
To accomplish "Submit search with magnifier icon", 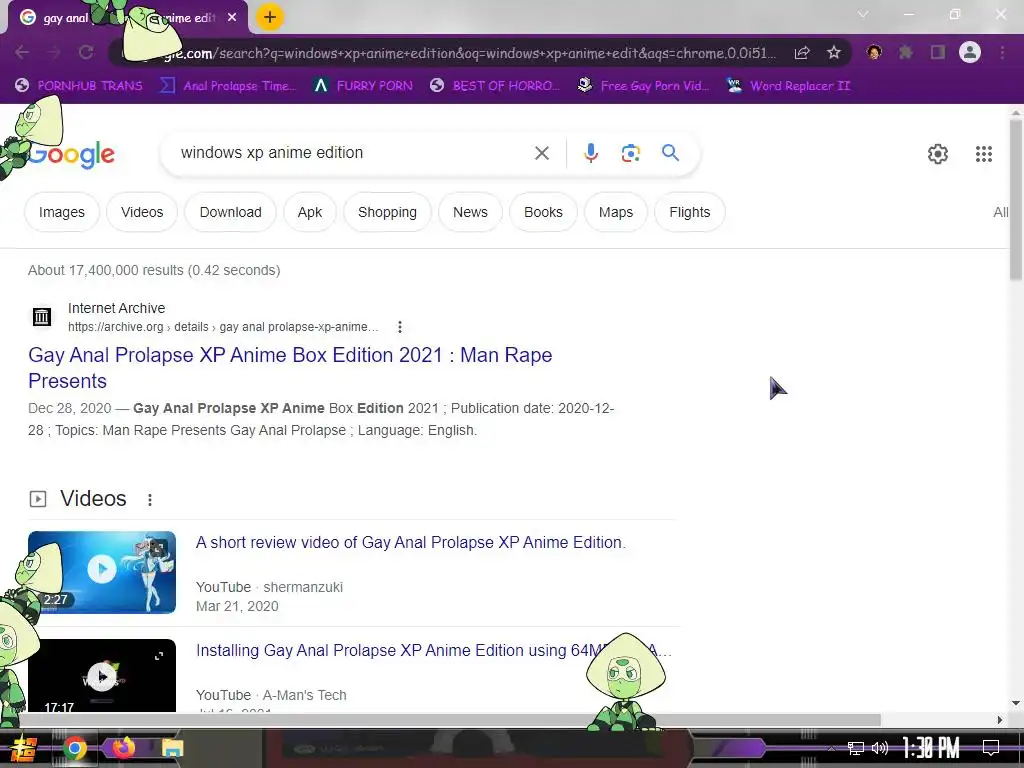I will [x=670, y=153].
